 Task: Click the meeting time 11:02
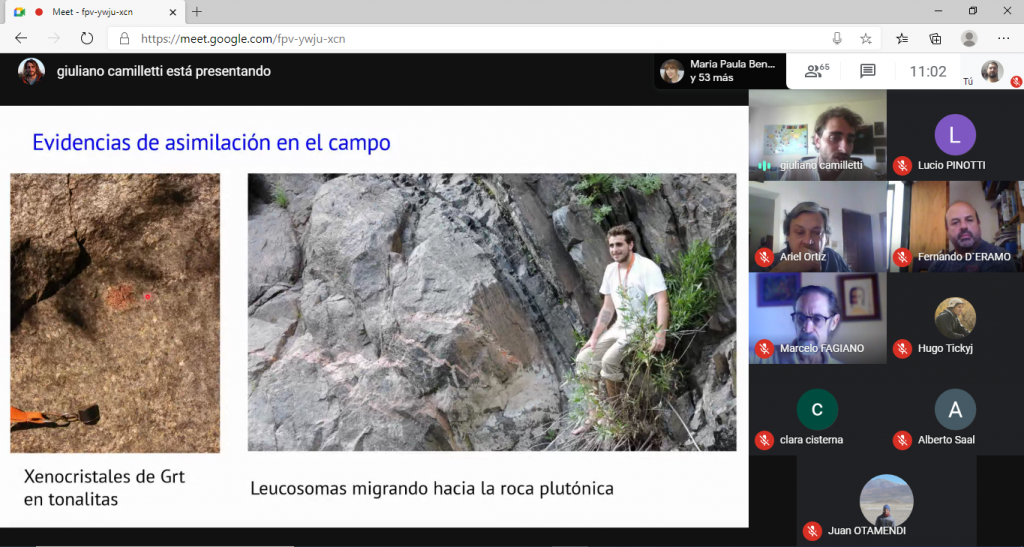click(928, 71)
